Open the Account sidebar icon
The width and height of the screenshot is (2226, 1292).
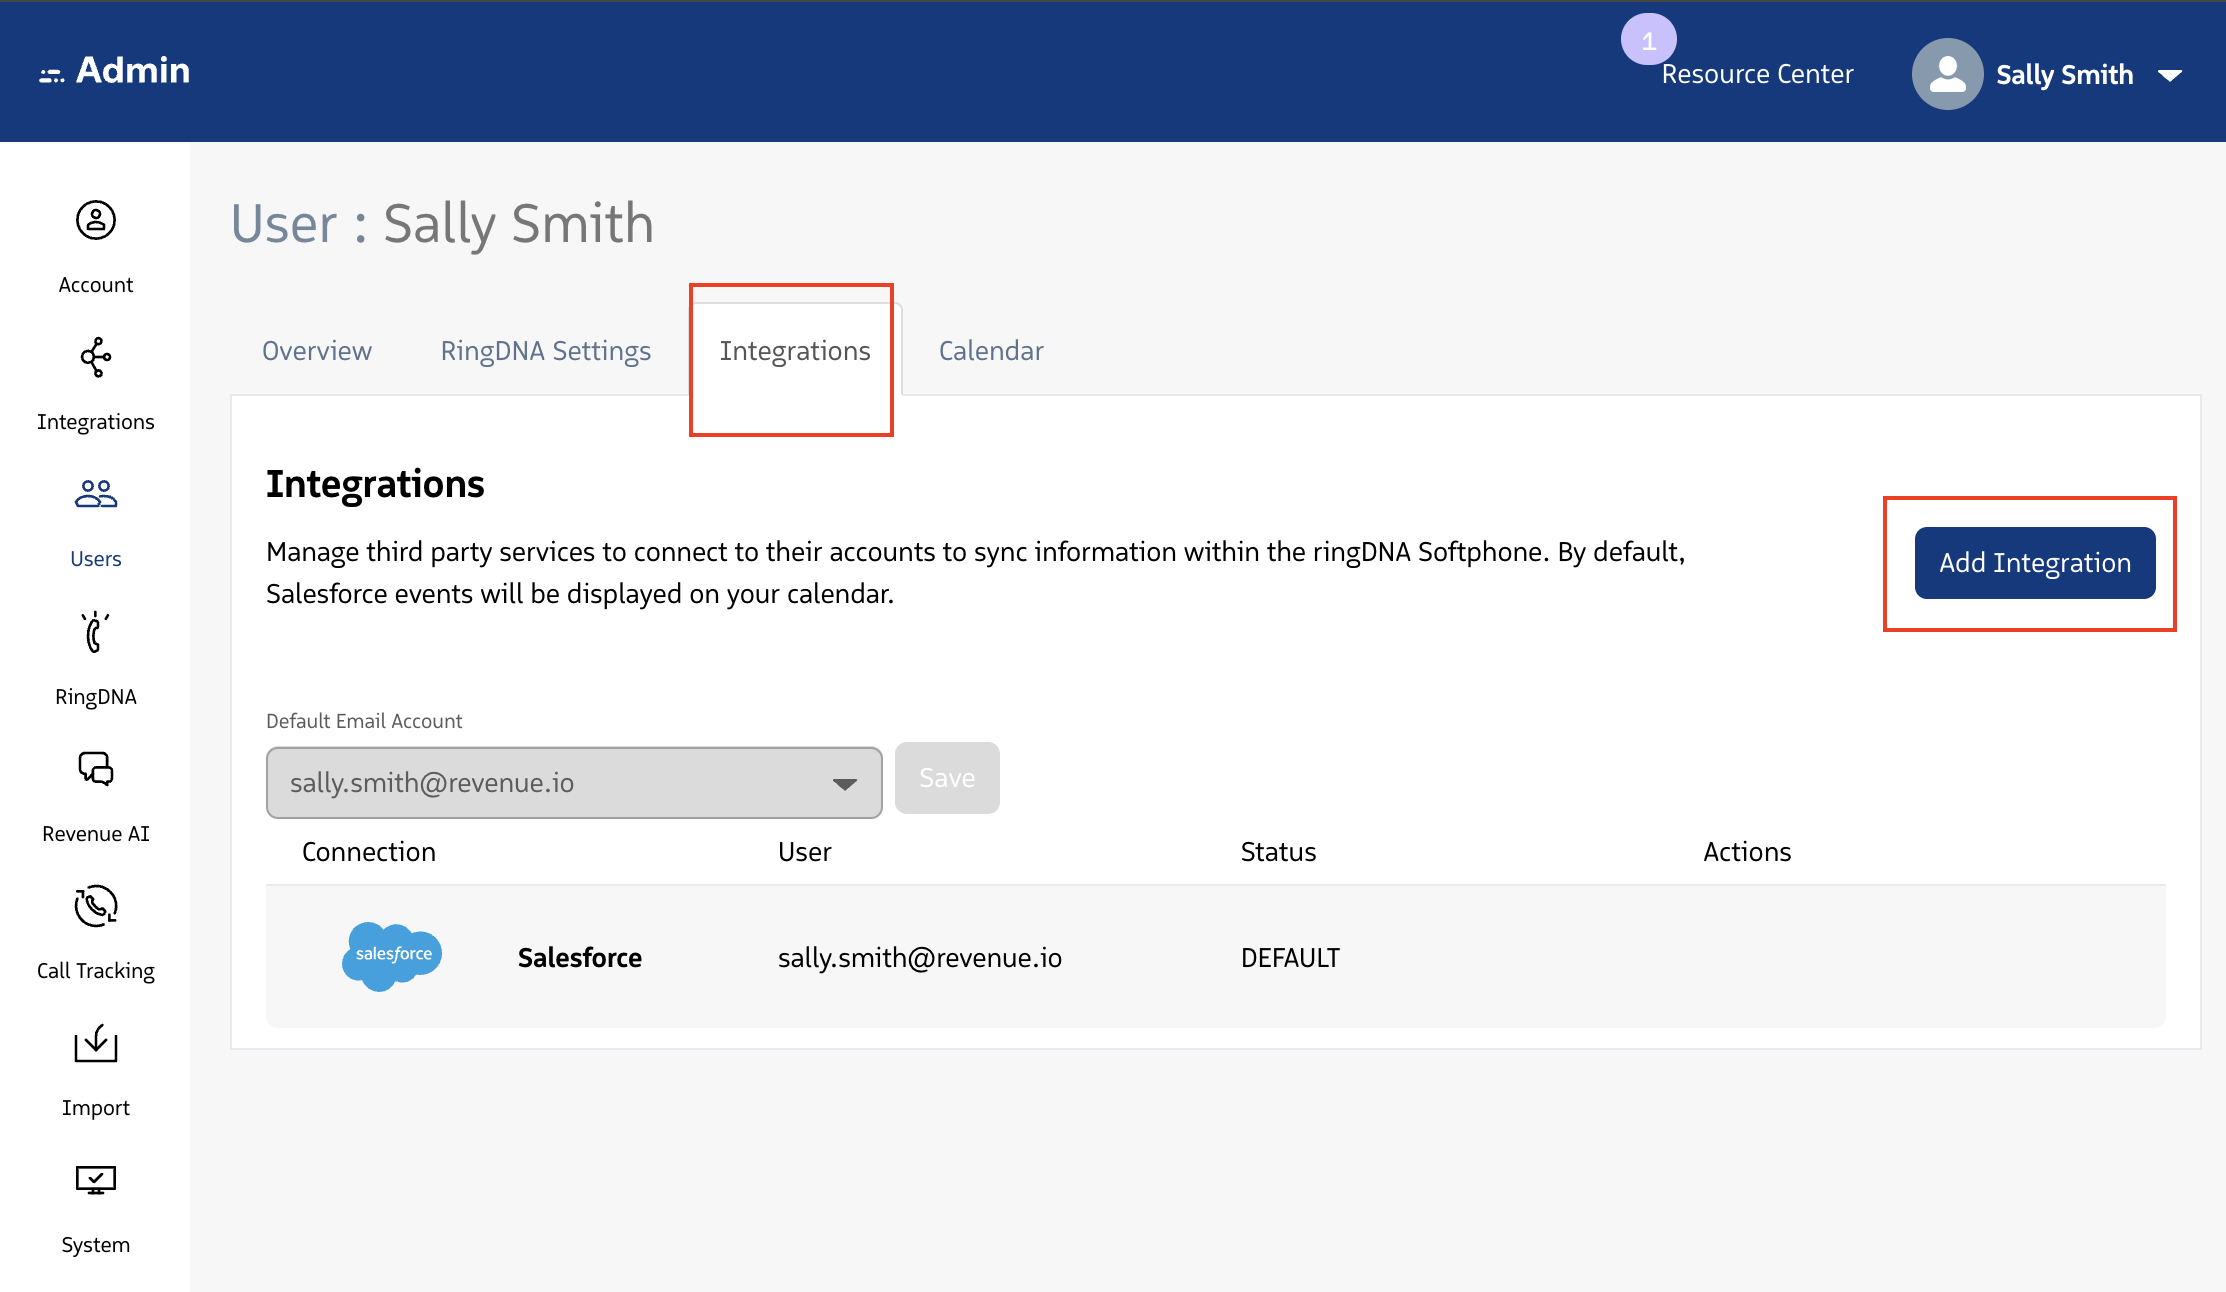96,221
